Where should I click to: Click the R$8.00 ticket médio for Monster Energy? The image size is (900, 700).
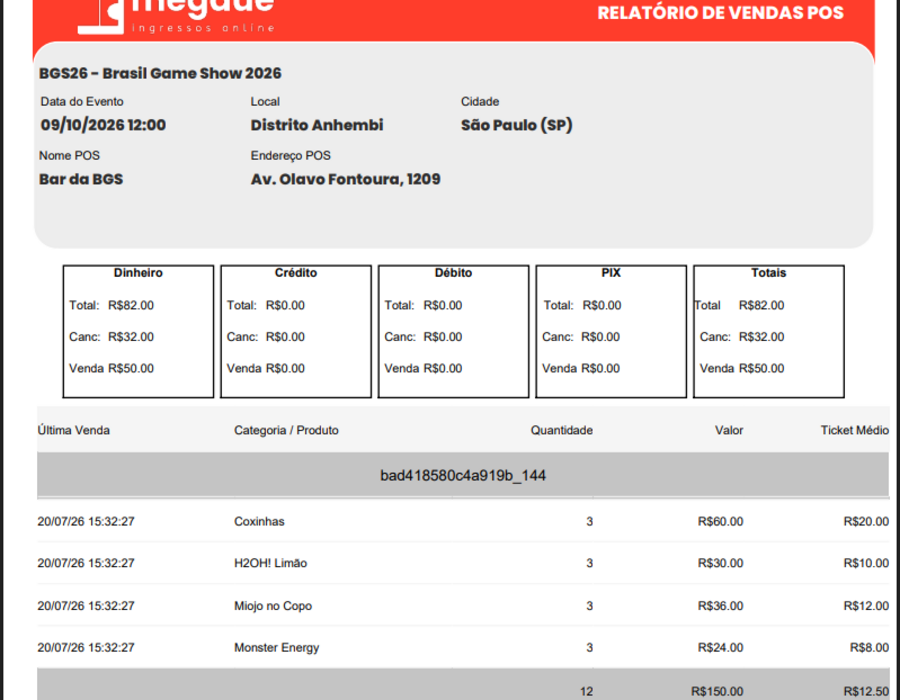coord(870,648)
